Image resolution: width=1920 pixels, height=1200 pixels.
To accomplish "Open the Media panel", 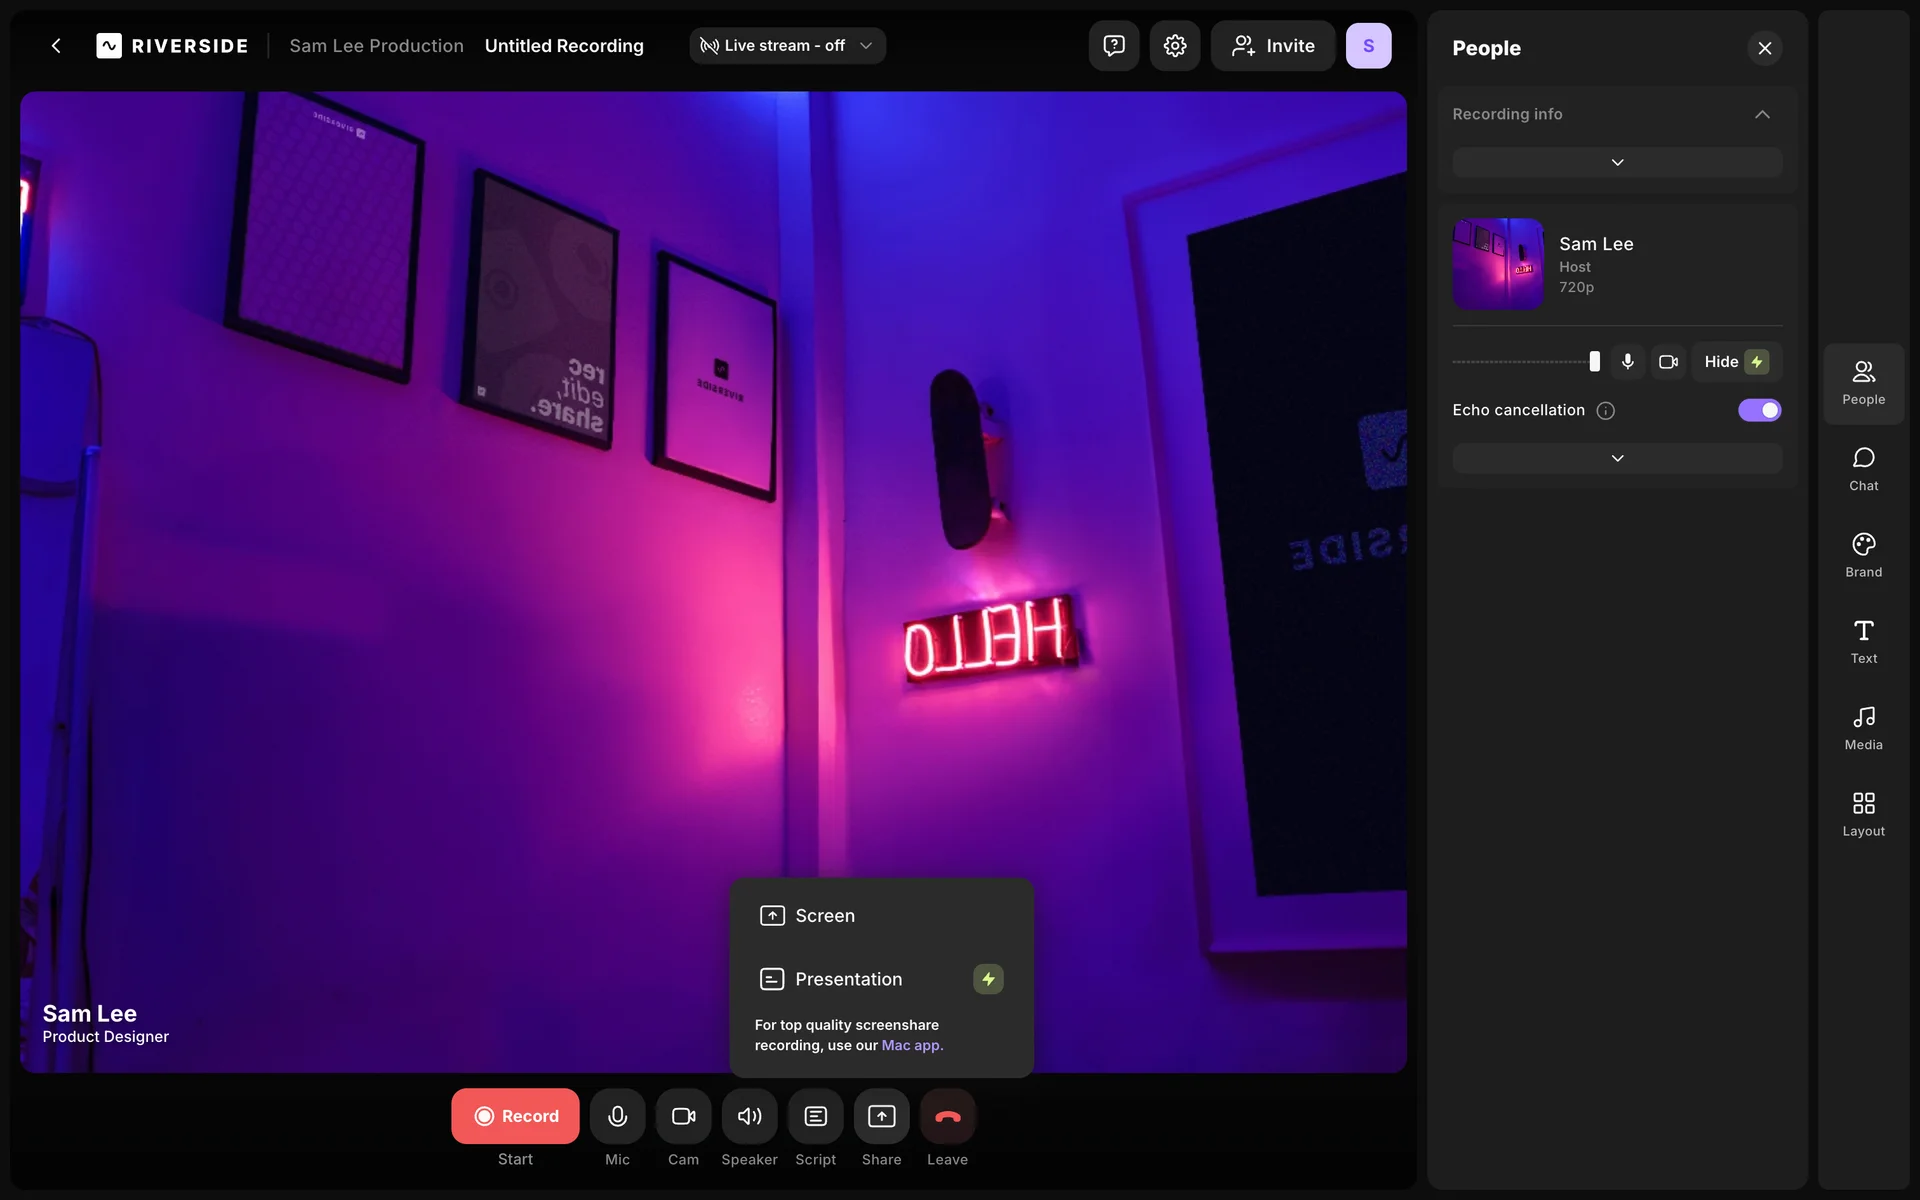I will pyautogui.click(x=1863, y=727).
